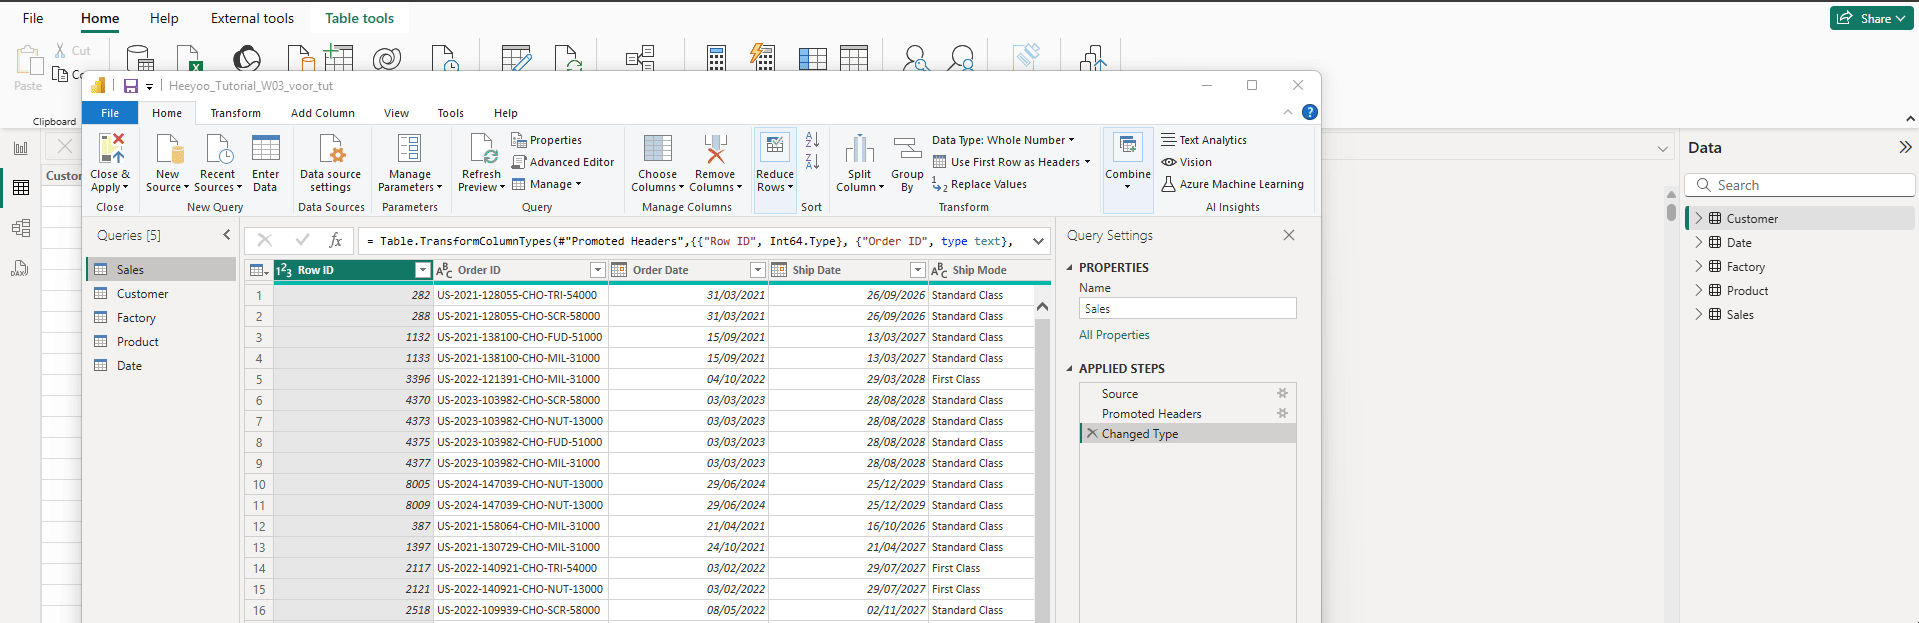Click the fx formula icon
This screenshot has width=1919, height=623.
(x=335, y=240)
